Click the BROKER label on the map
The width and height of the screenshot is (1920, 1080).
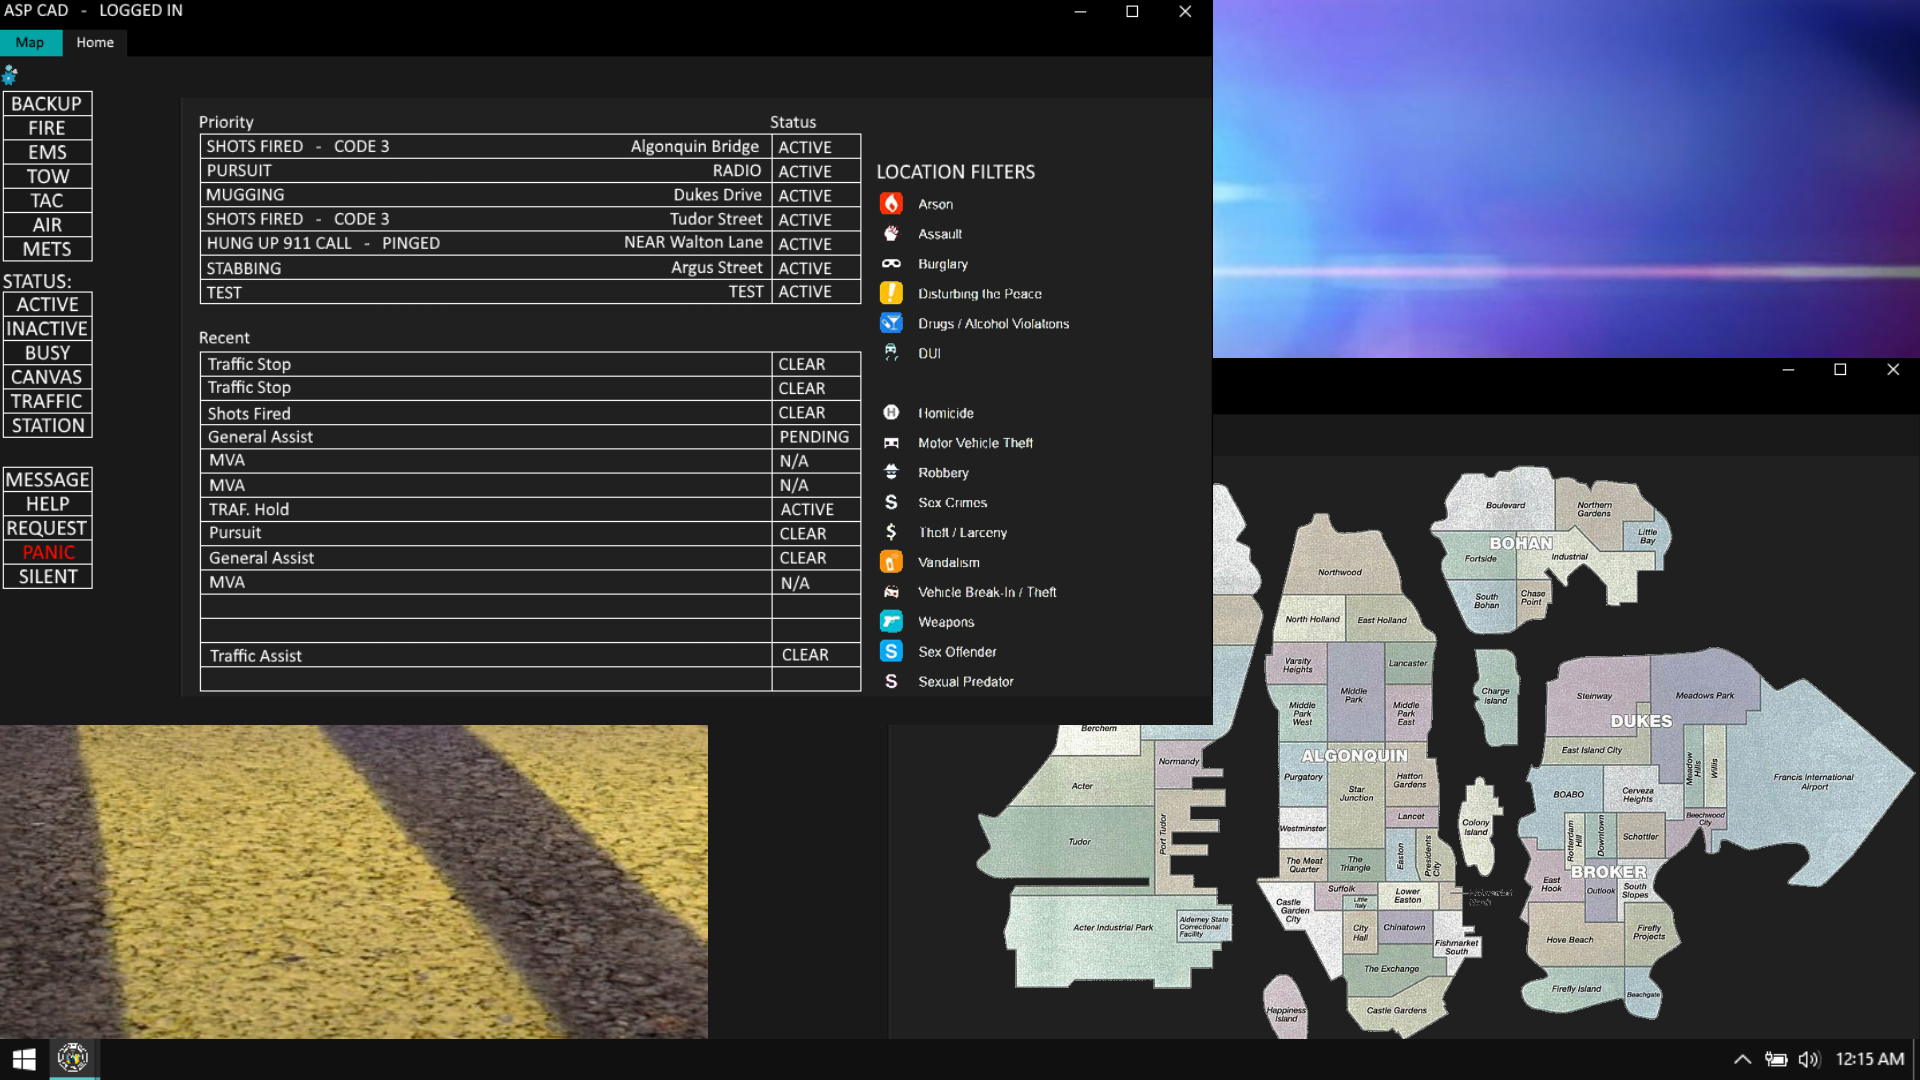pos(1608,872)
